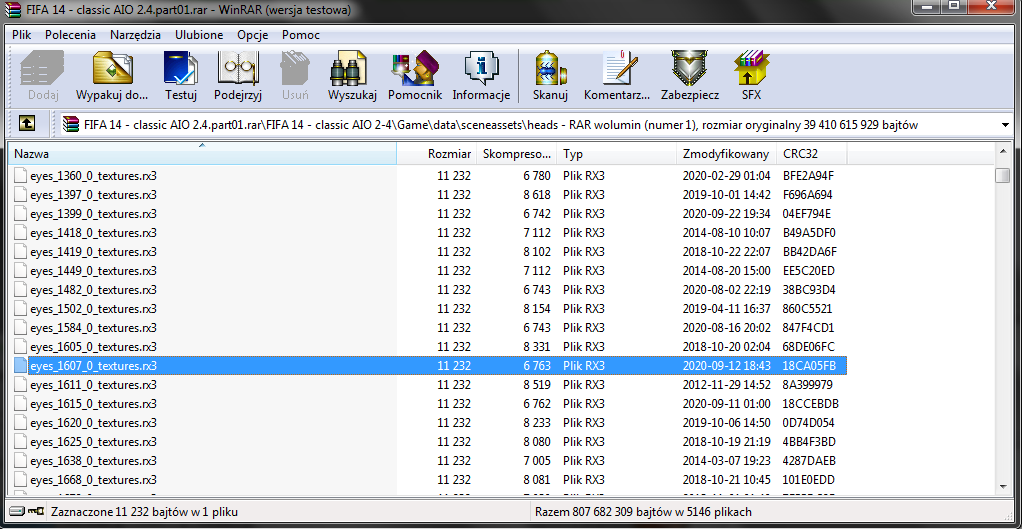Sort by the Nazwa column header
This screenshot has width=1022, height=529.
[x=202, y=154]
